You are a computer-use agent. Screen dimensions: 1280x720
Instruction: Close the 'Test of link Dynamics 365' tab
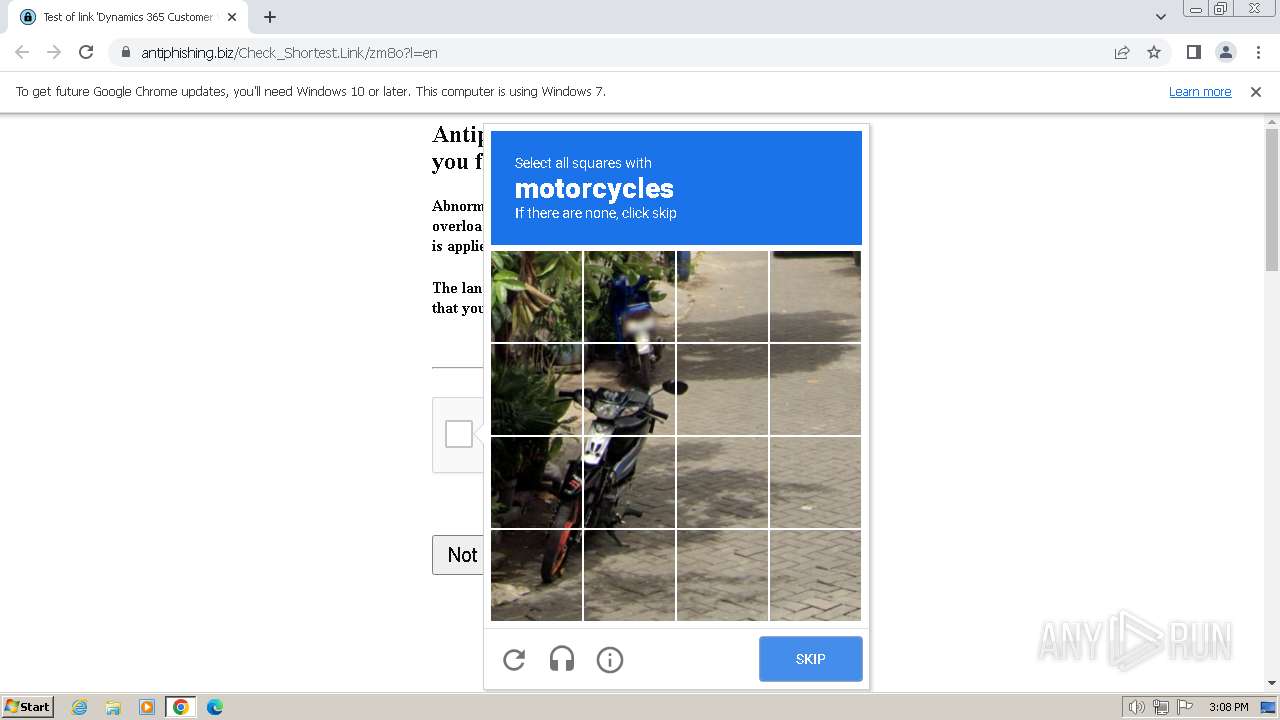231,17
